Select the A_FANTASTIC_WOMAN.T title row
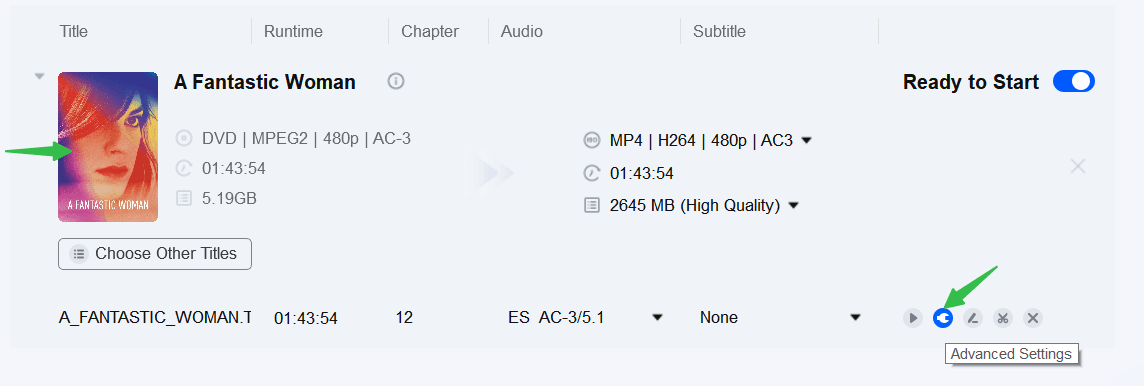 point(155,317)
